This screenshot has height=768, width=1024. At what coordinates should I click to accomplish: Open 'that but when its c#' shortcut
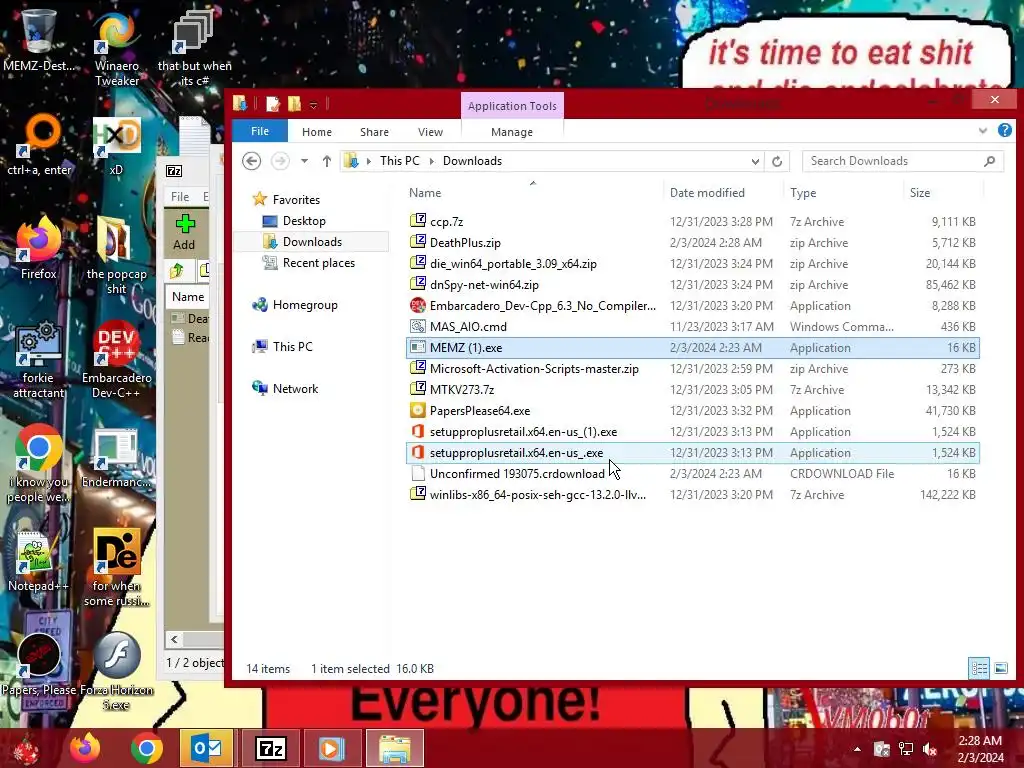click(x=194, y=47)
